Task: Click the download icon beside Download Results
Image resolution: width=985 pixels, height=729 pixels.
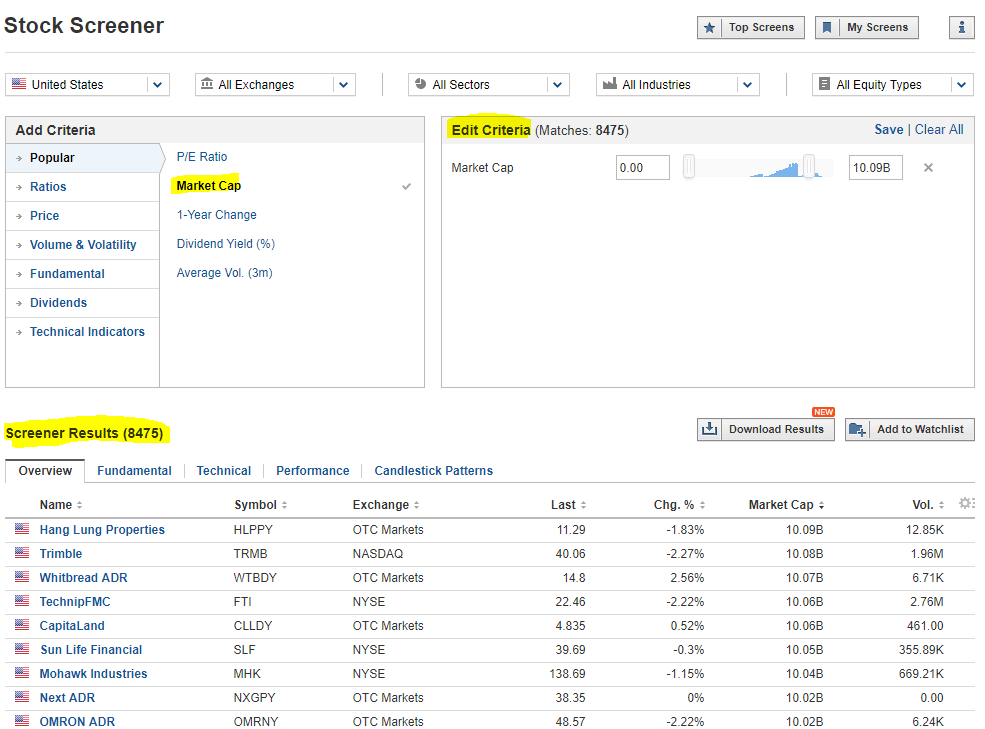Action: (709, 429)
